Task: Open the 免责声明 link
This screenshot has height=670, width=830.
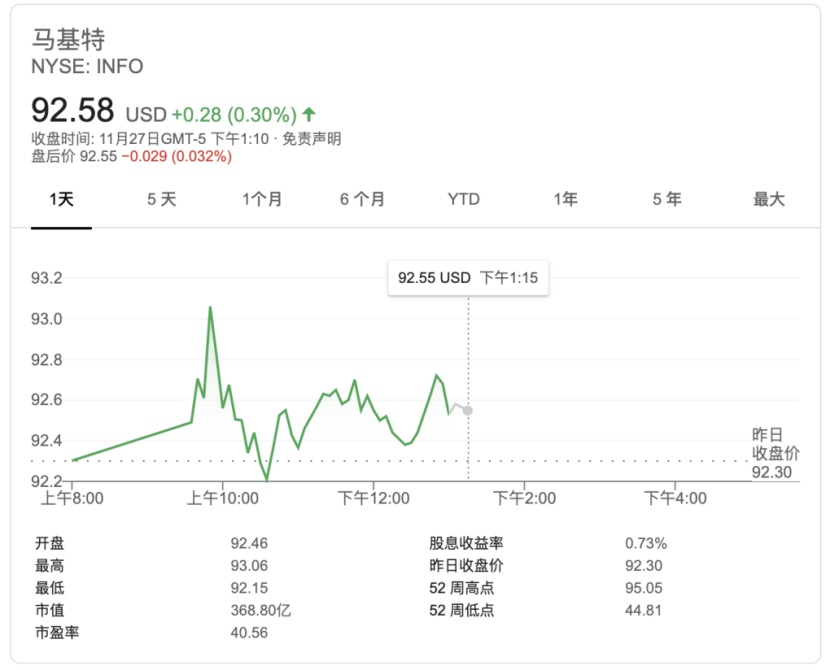Action: [311, 139]
